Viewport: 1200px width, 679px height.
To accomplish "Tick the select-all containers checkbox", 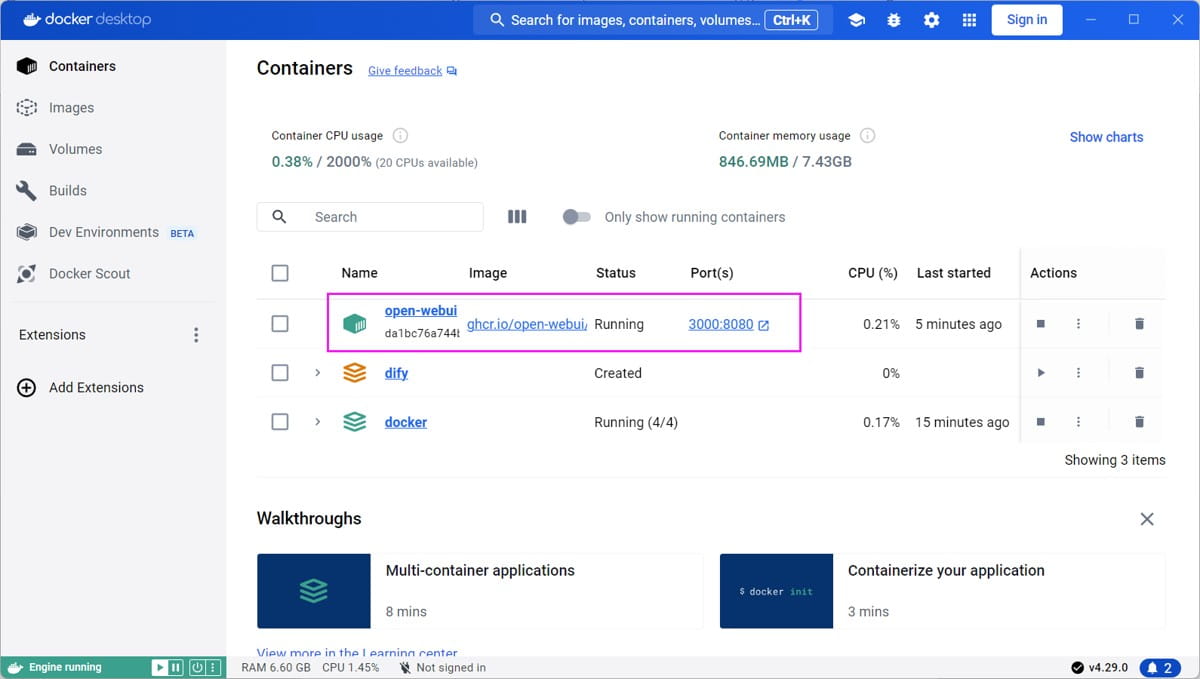I will pos(280,273).
